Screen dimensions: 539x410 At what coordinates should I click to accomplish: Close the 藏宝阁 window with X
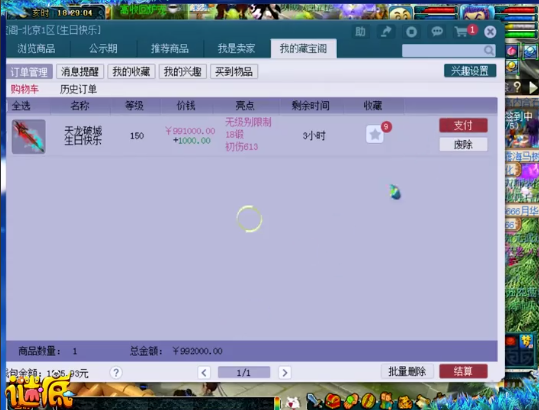point(490,32)
